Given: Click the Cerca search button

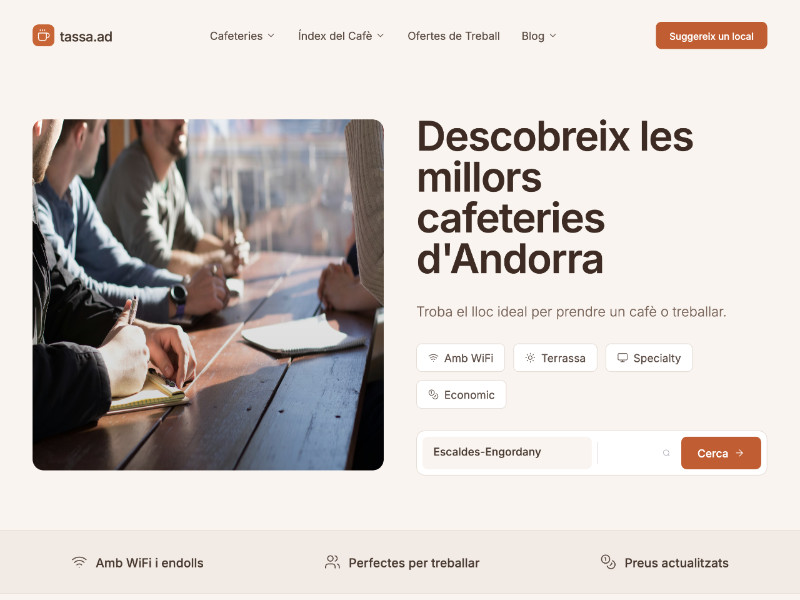Looking at the screenshot, I should [720, 453].
